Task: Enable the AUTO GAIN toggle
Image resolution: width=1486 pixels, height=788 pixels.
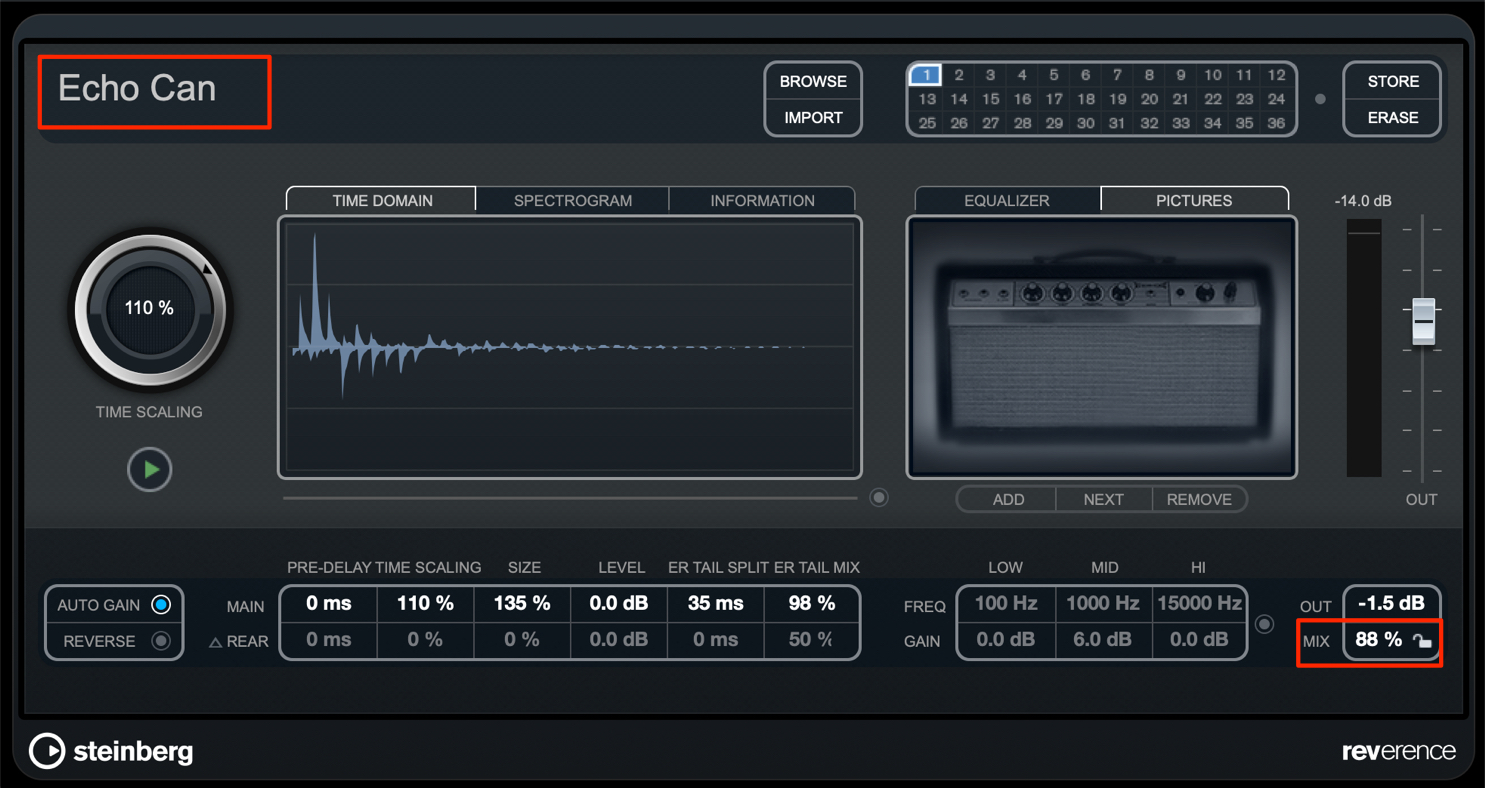Action: coord(160,605)
